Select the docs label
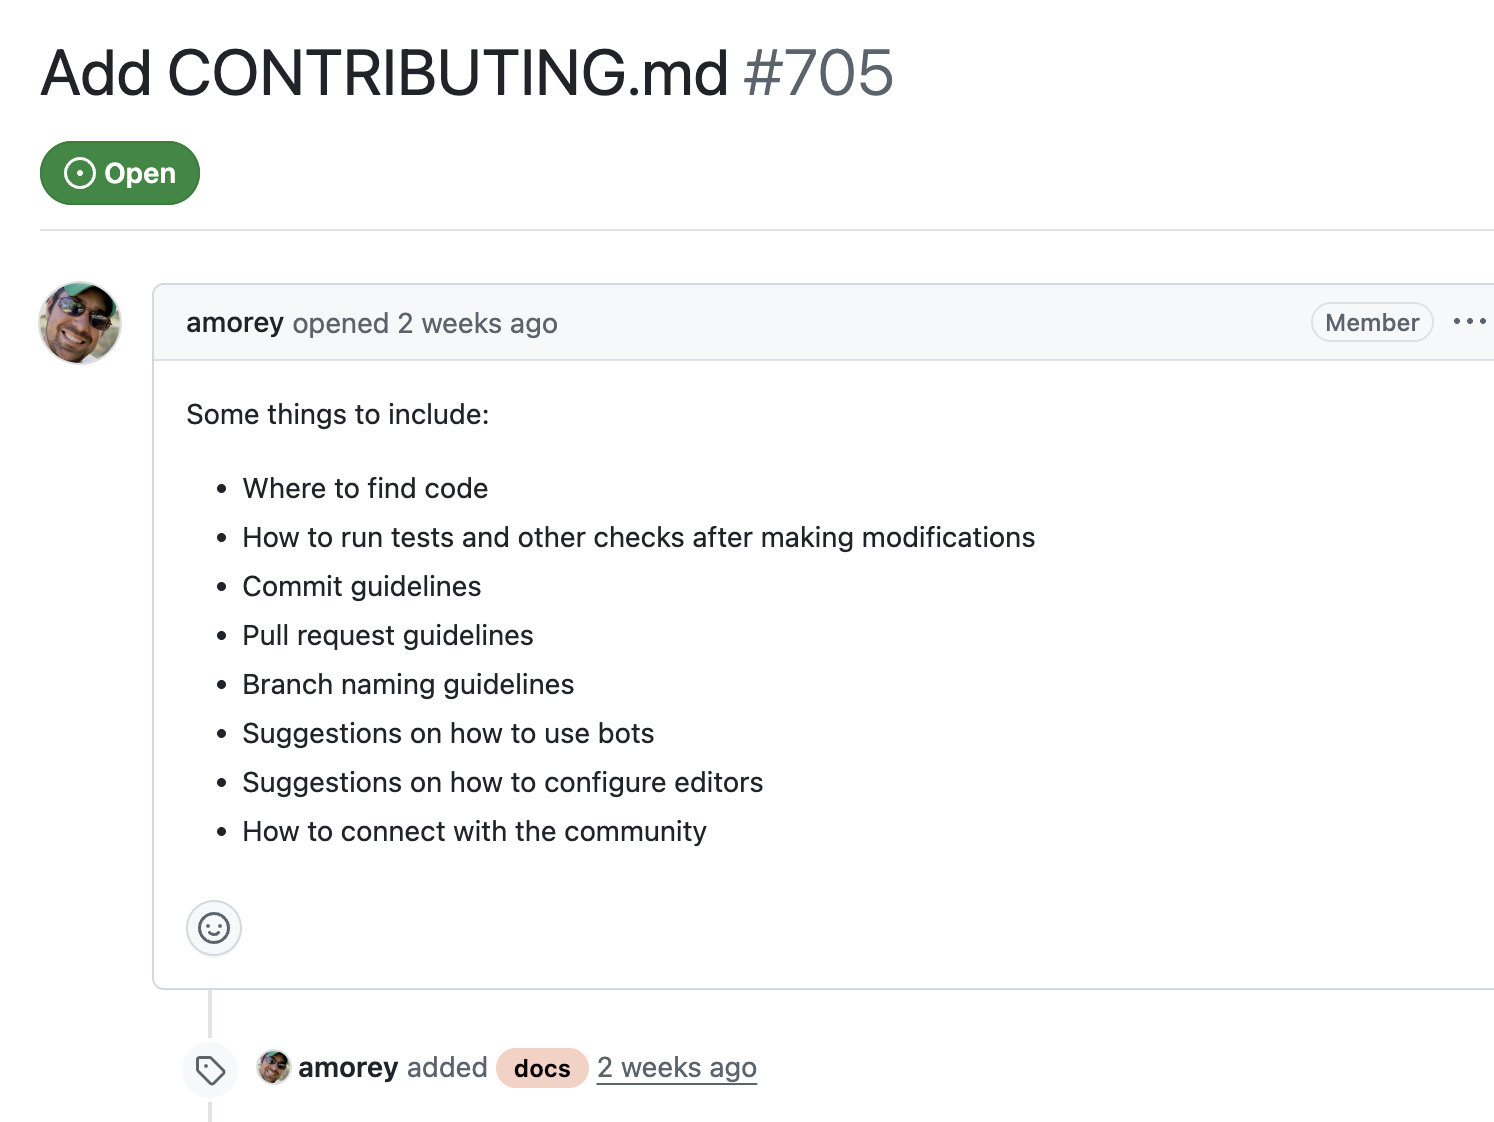Viewport: 1494px width, 1122px height. tap(542, 1068)
